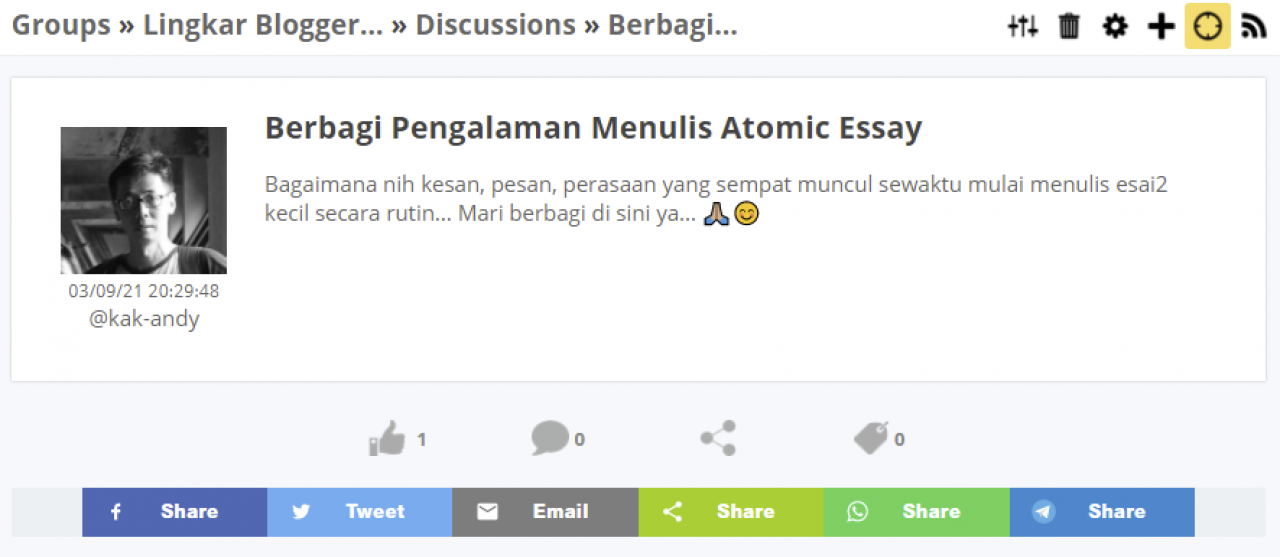
Task: Share the post on Facebook
Action: (x=174, y=512)
